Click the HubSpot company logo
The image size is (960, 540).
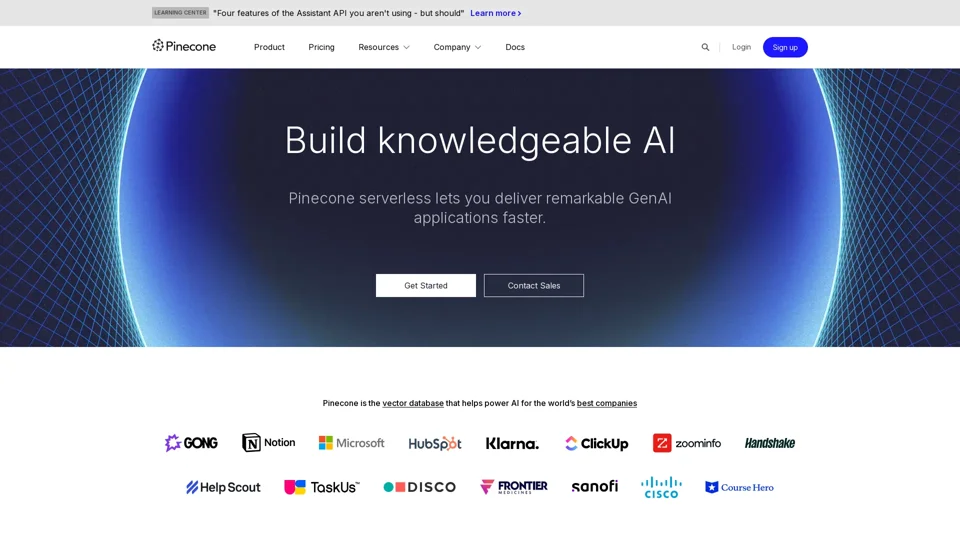click(x=435, y=443)
